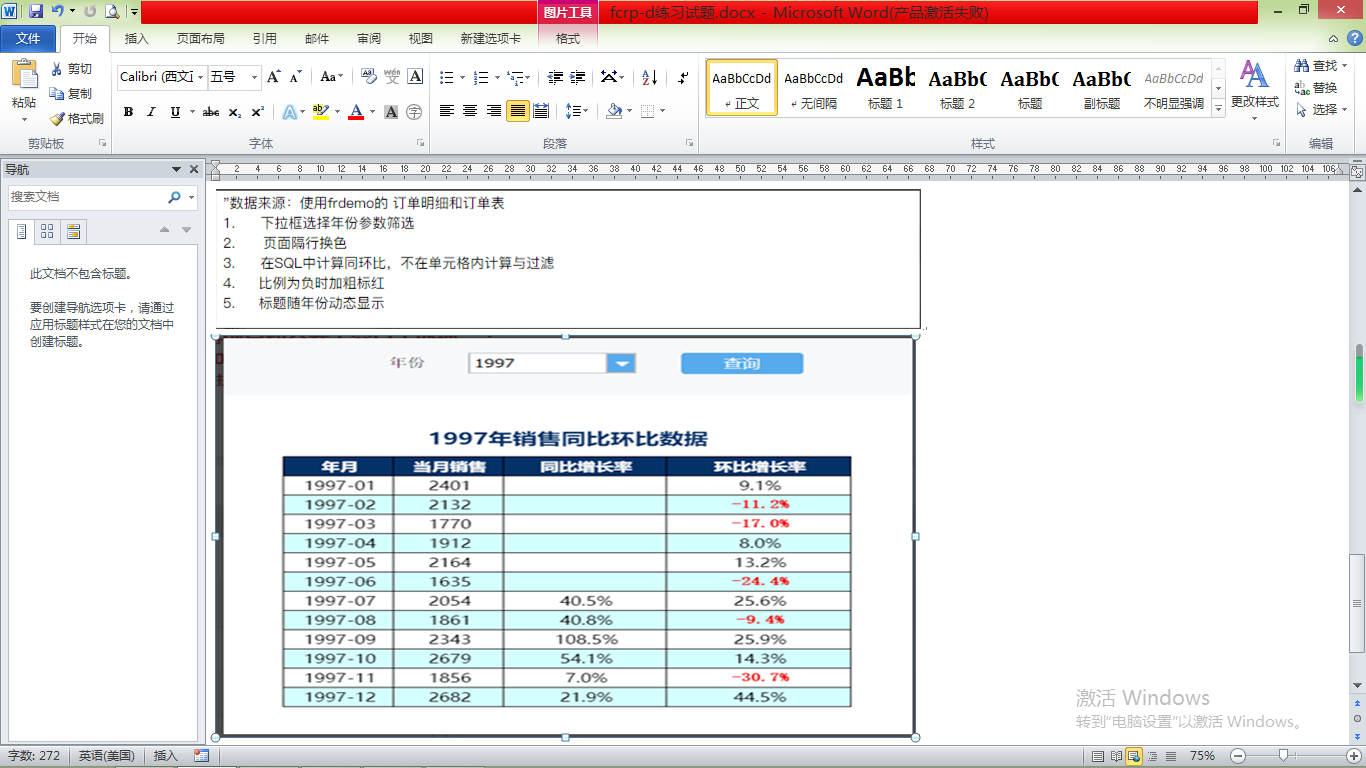Screen dimensions: 1366x768
Task: Click the yellow Text Highlight Color button
Action: click(320, 112)
